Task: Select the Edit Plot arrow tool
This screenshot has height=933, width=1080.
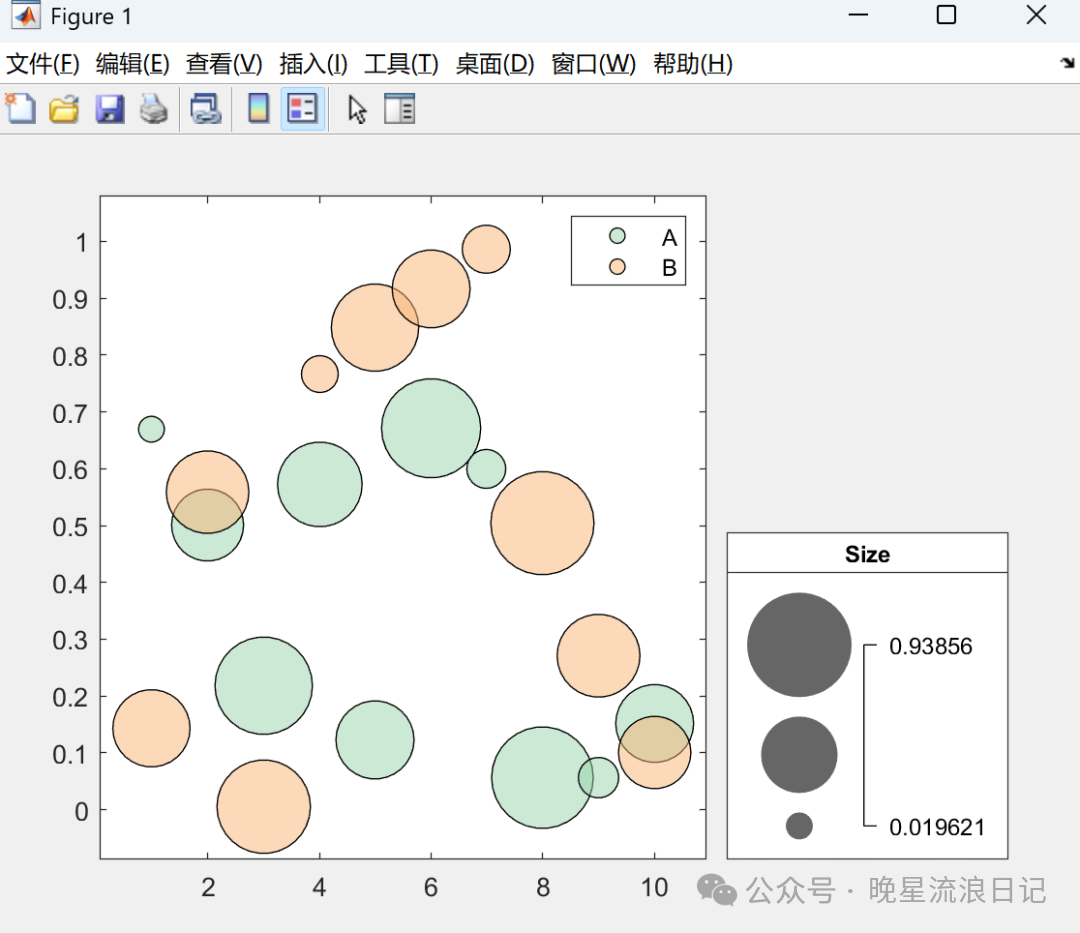Action: 357,109
